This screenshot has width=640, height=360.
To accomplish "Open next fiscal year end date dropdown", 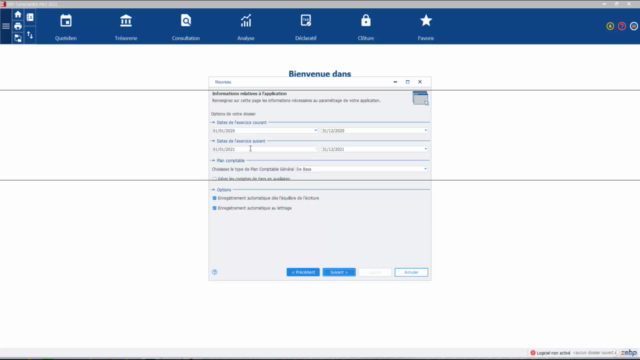I will pyautogui.click(x=425, y=149).
